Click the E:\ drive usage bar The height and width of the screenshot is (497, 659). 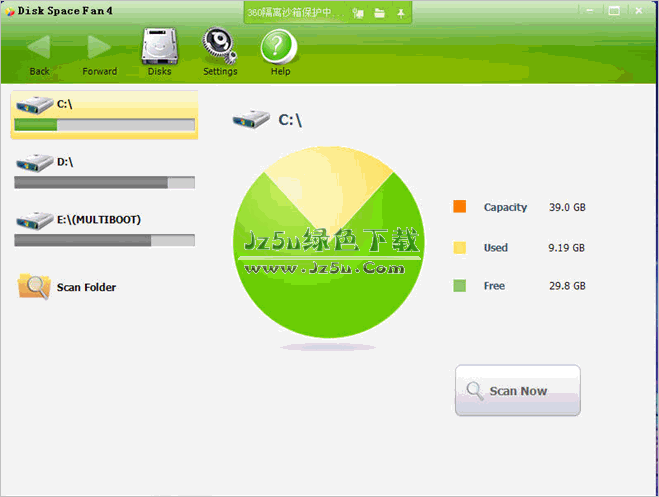104,240
